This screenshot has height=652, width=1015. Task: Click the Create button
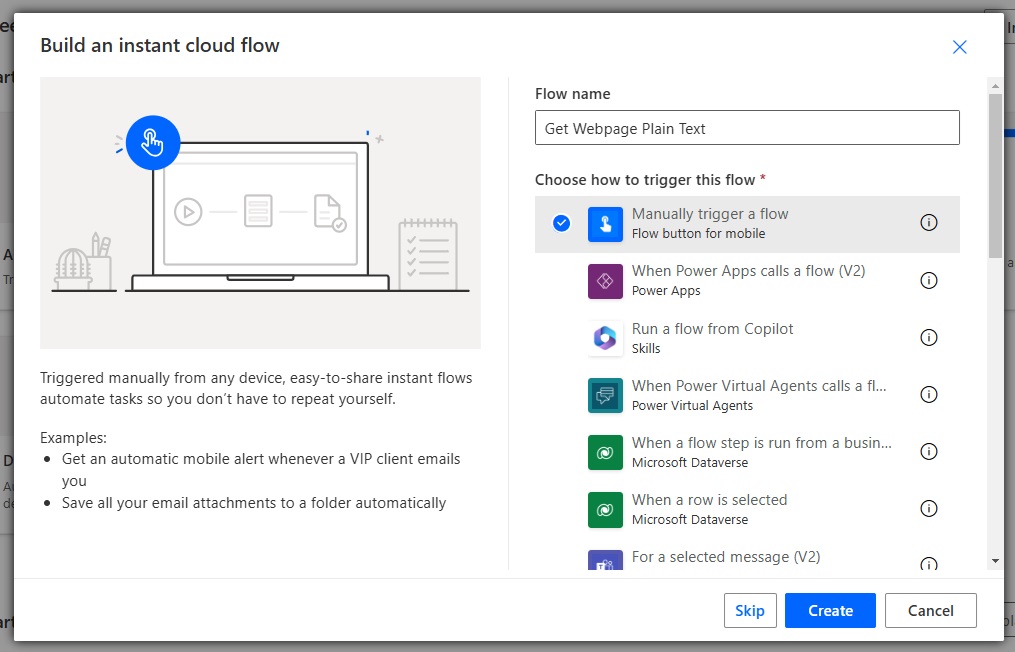tap(830, 610)
